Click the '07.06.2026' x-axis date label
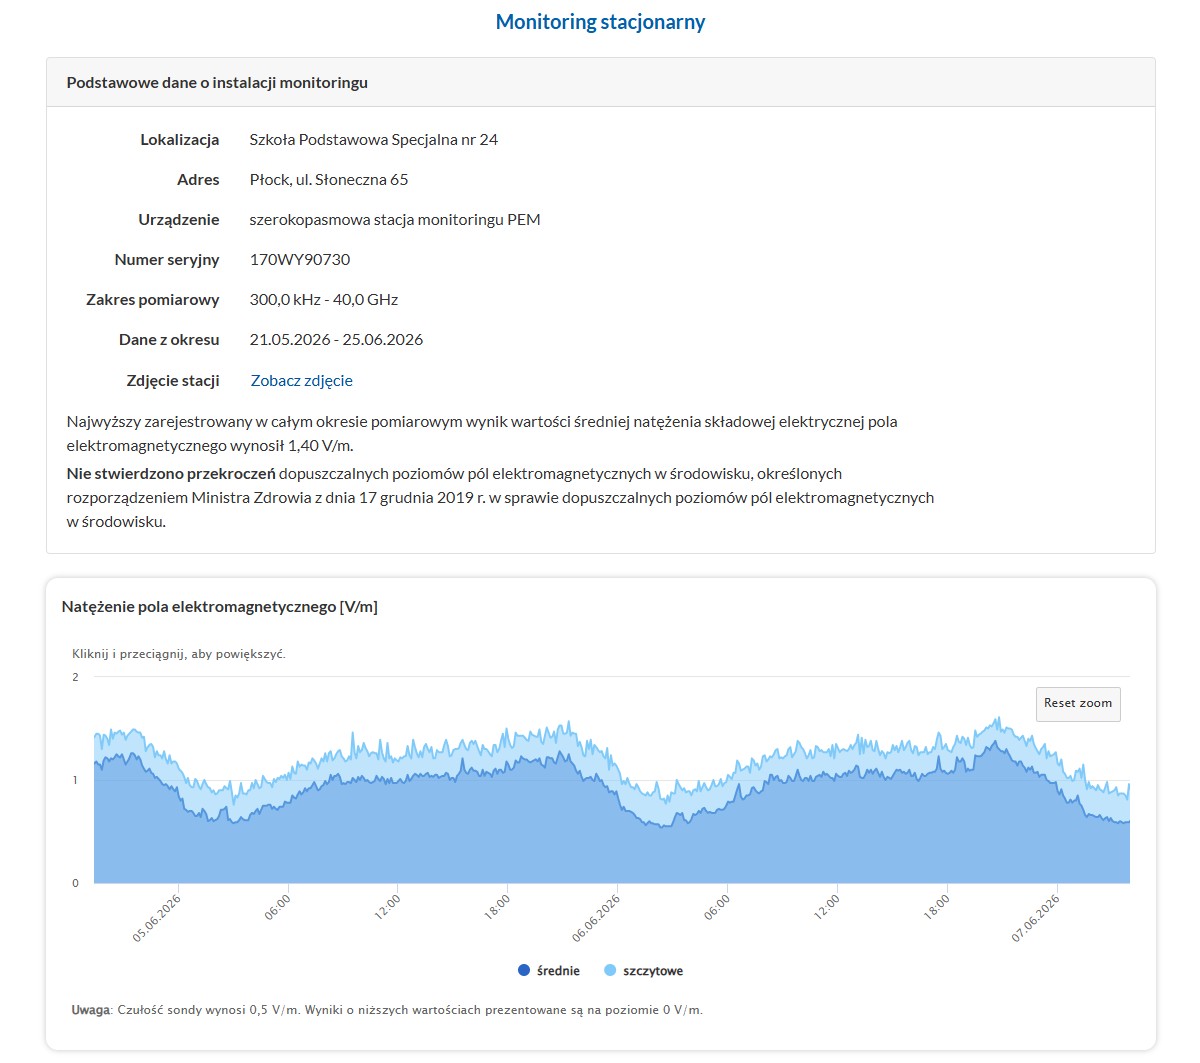This screenshot has width=1200, height=1063. coord(1036,918)
